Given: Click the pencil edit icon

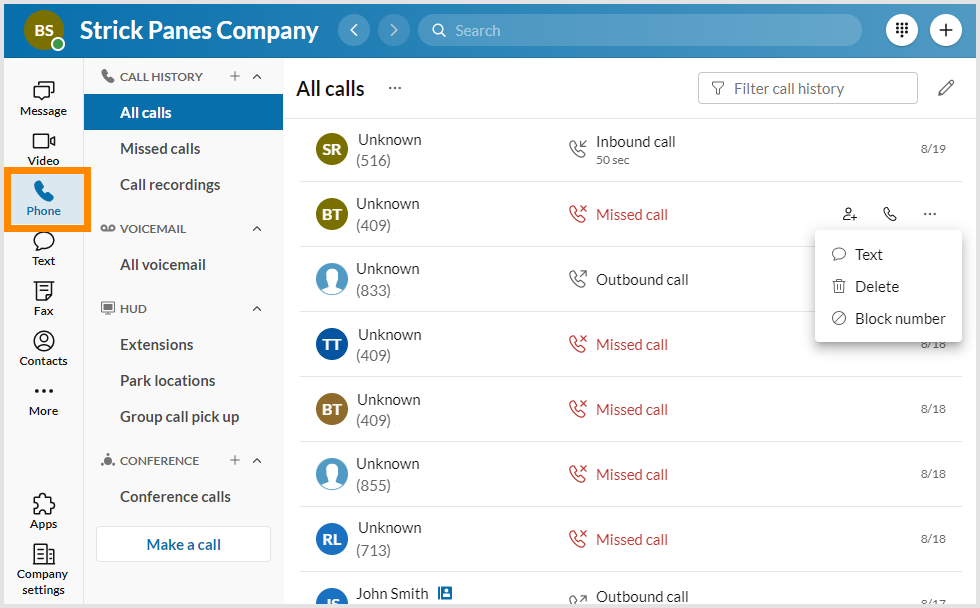Looking at the screenshot, I should click(x=946, y=88).
